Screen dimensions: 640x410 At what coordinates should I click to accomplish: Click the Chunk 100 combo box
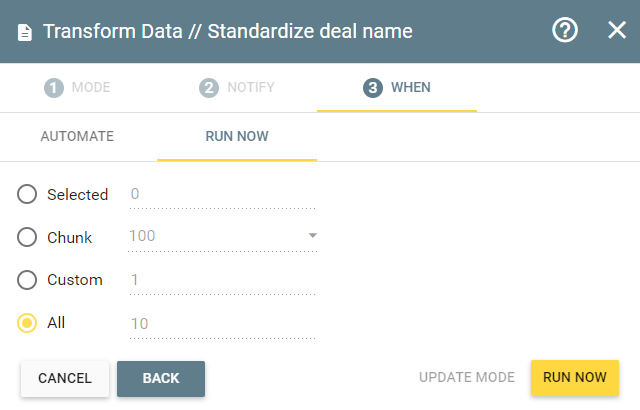click(222, 237)
